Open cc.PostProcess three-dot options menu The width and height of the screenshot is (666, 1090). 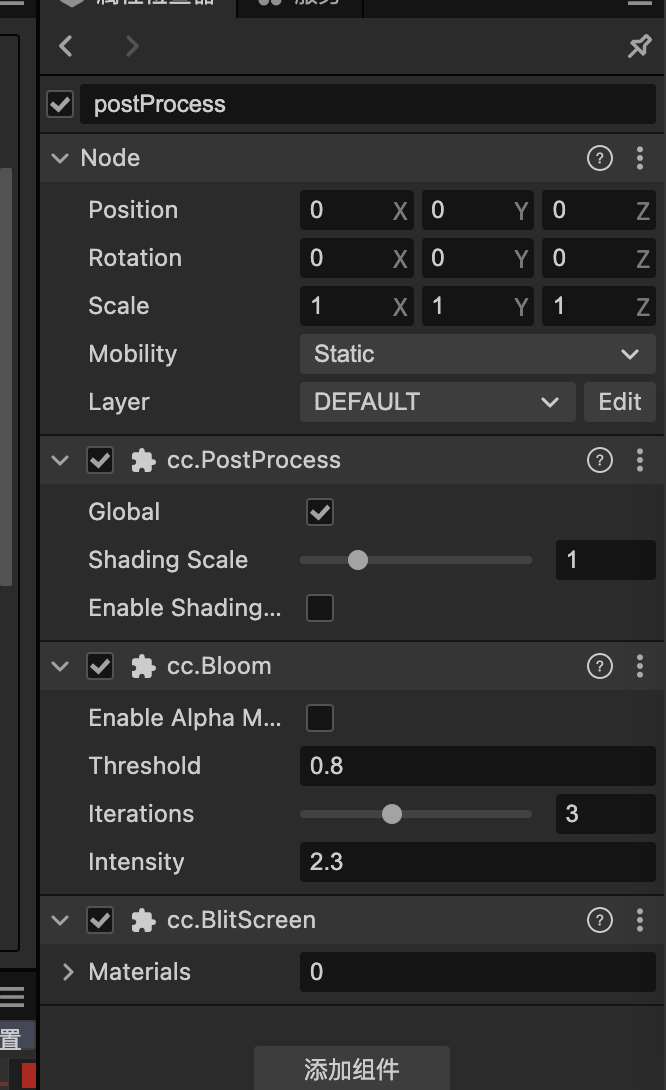click(640, 460)
